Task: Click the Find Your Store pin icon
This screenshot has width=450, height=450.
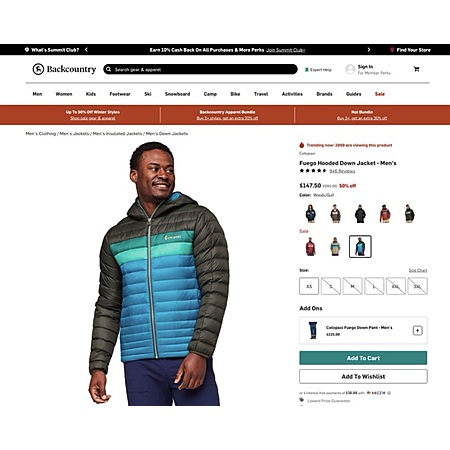Action: pyautogui.click(x=392, y=50)
